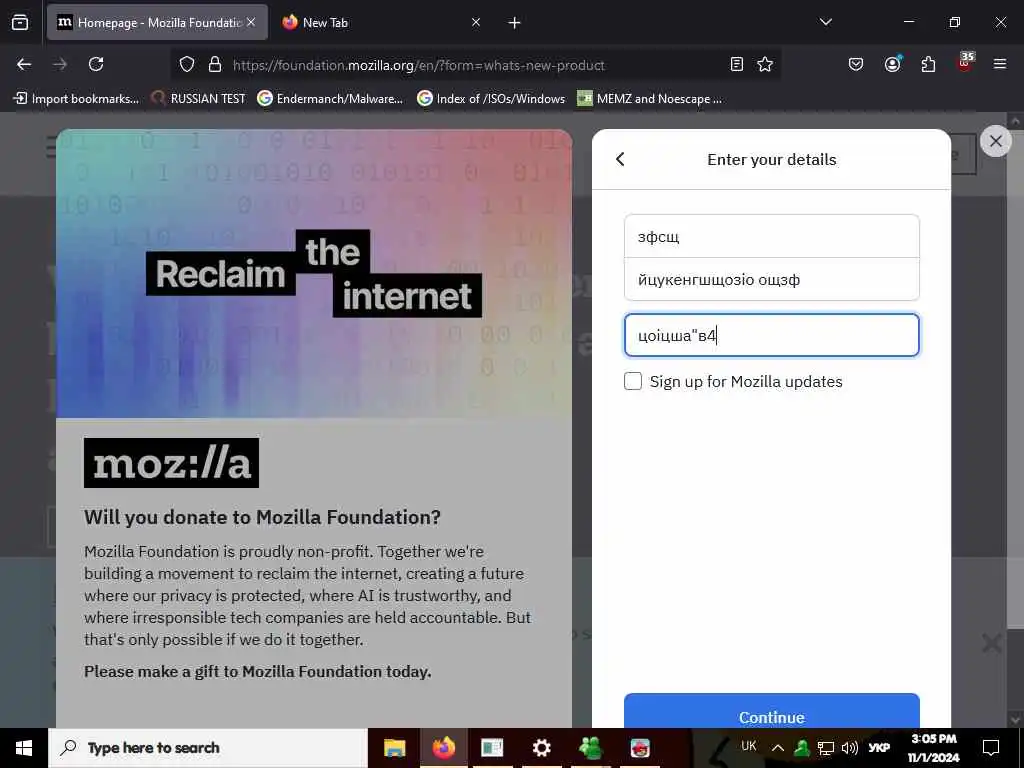The image size is (1024, 768).
Task: Switch to Homepage - Mozilla Foundation tab
Action: 157,22
